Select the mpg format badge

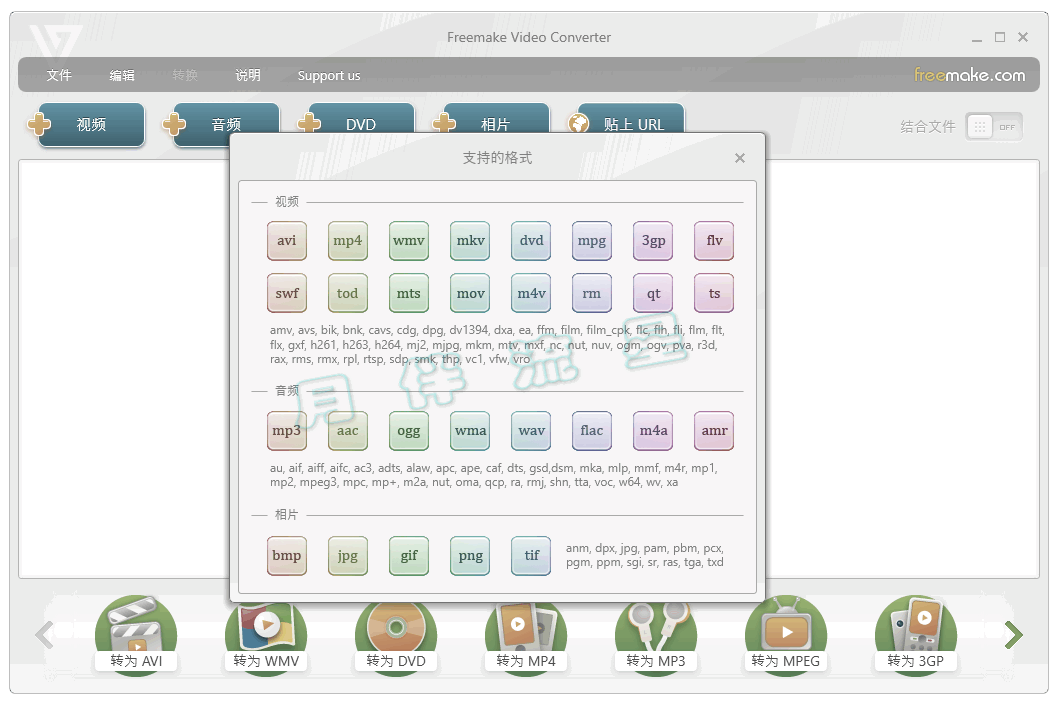click(x=592, y=240)
